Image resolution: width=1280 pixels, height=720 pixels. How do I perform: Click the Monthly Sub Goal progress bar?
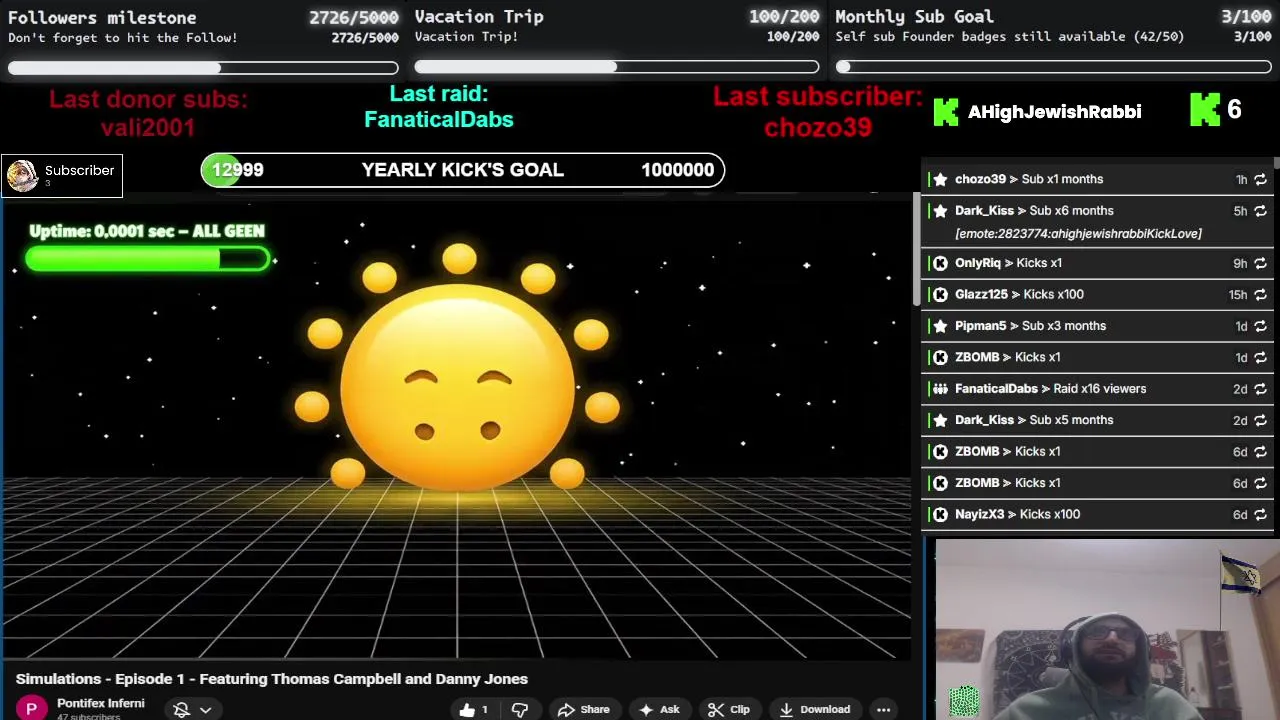[1053, 67]
